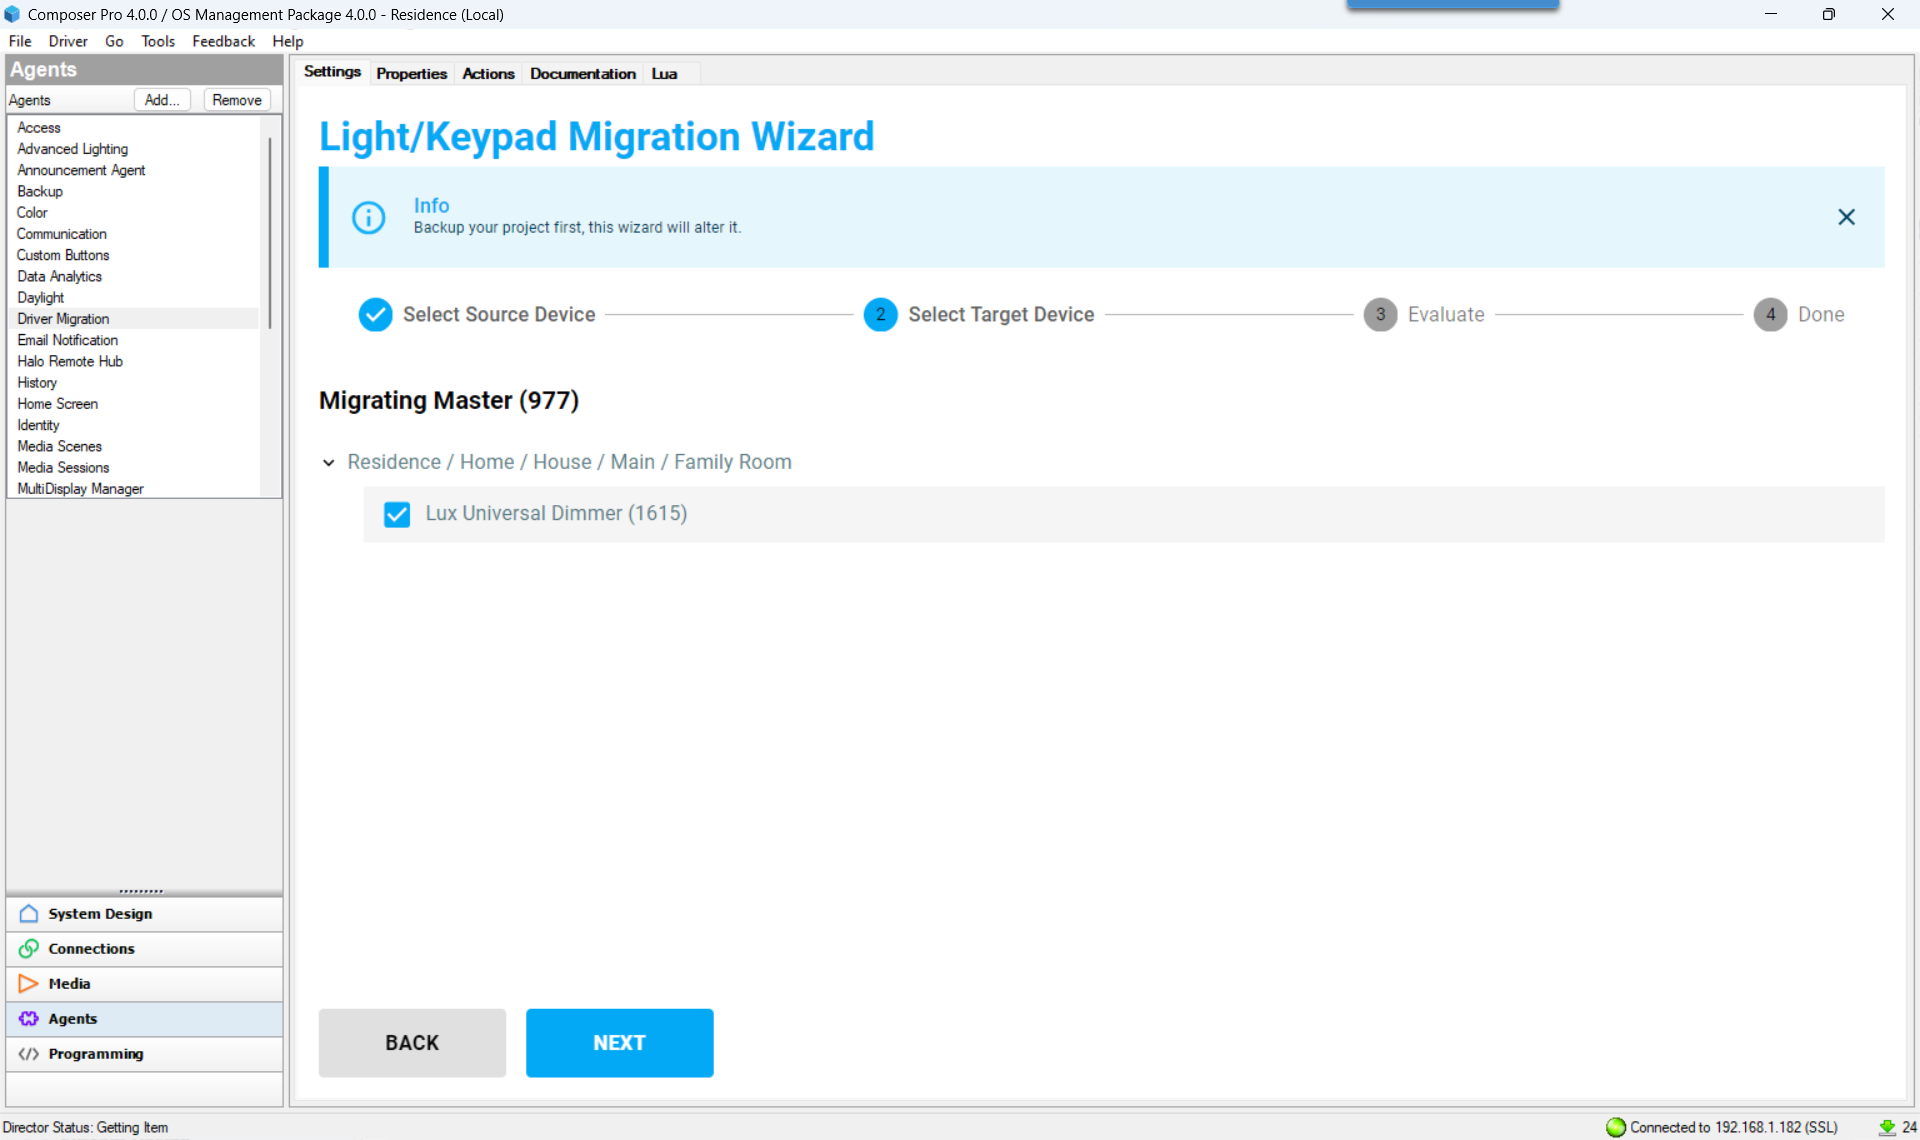Select Email Notification agent
This screenshot has height=1140, width=1920.
click(67, 340)
